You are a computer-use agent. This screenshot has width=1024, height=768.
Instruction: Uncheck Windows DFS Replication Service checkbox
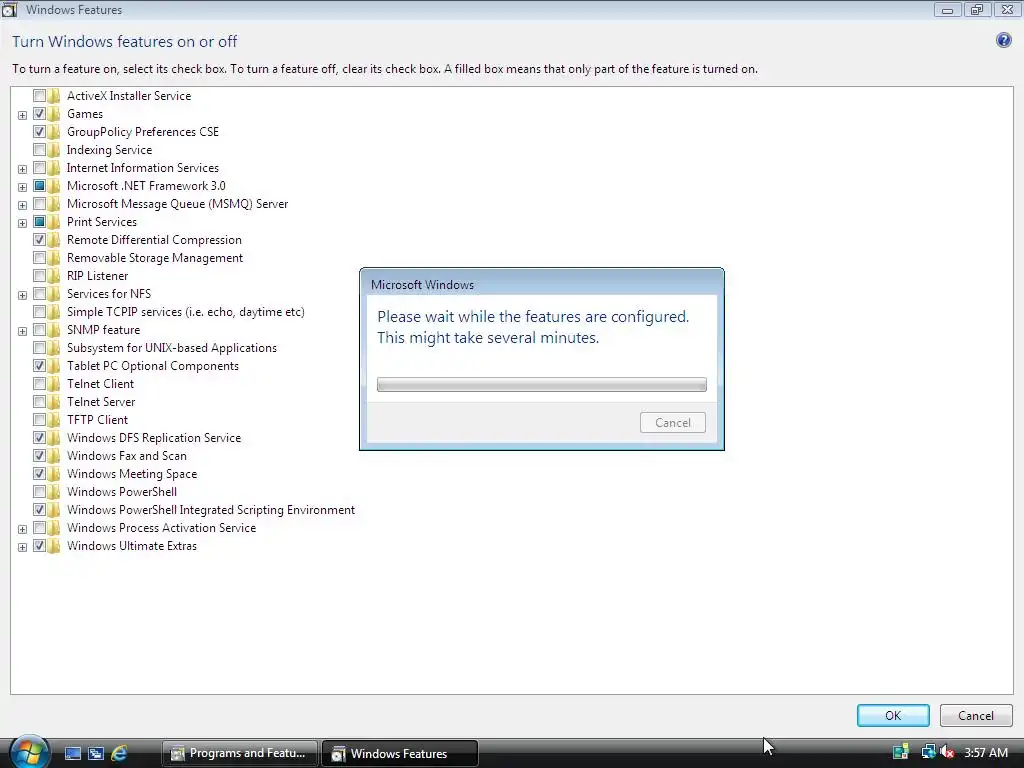[x=39, y=438]
